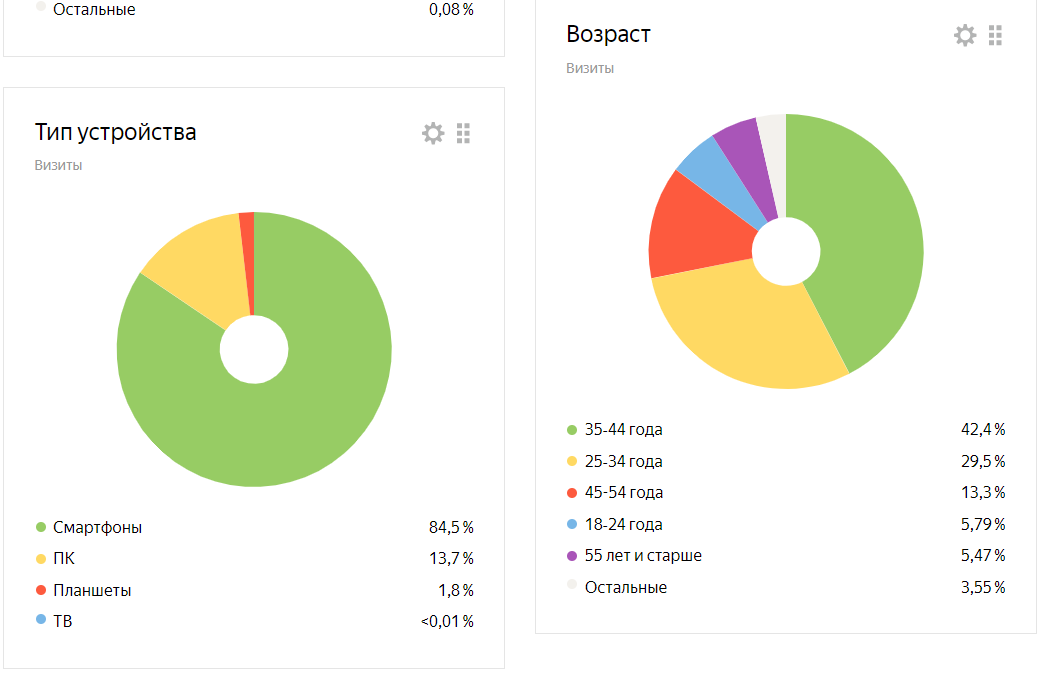This screenshot has width=1047, height=695.
Task: Select Остальные label in Возраст legend
Action: click(x=626, y=588)
